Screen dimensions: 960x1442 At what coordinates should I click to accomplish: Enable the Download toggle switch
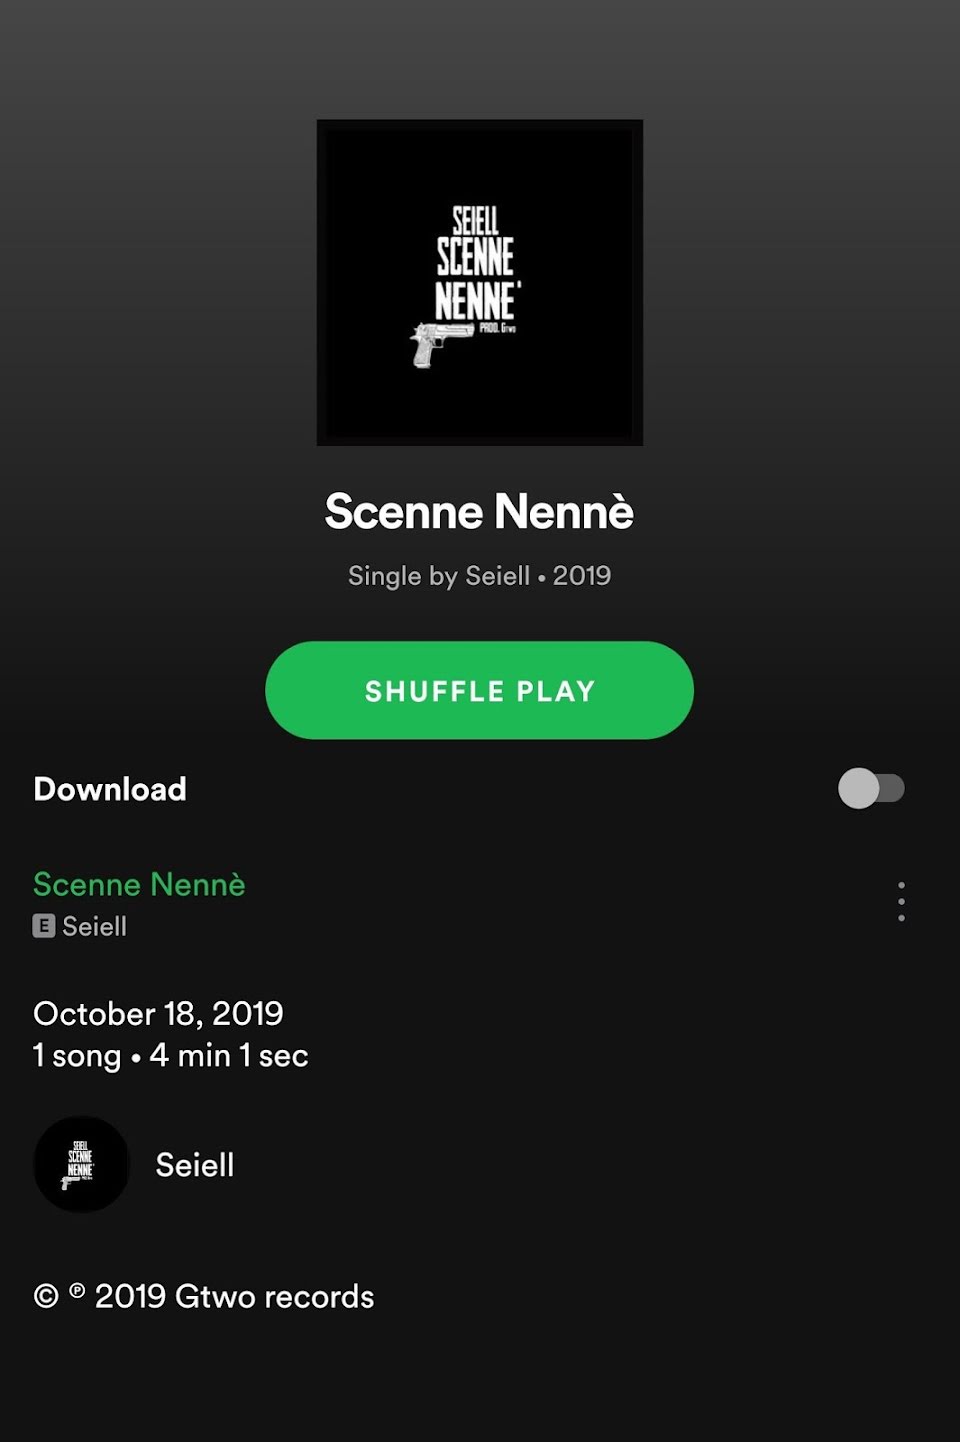point(871,788)
